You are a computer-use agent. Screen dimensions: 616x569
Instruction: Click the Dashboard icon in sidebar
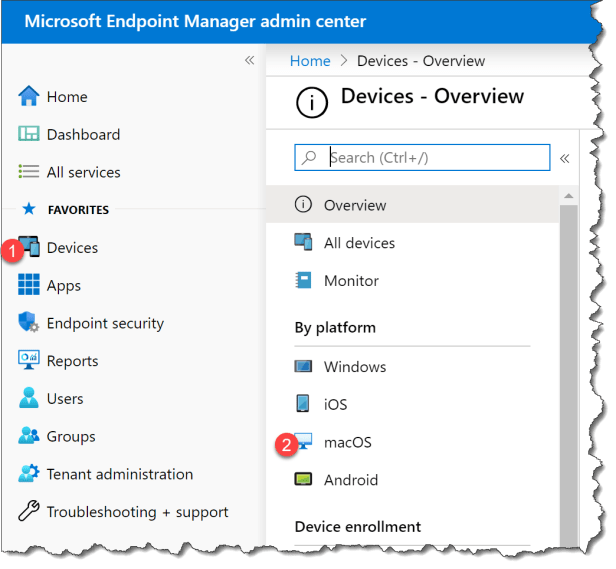click(x=29, y=134)
